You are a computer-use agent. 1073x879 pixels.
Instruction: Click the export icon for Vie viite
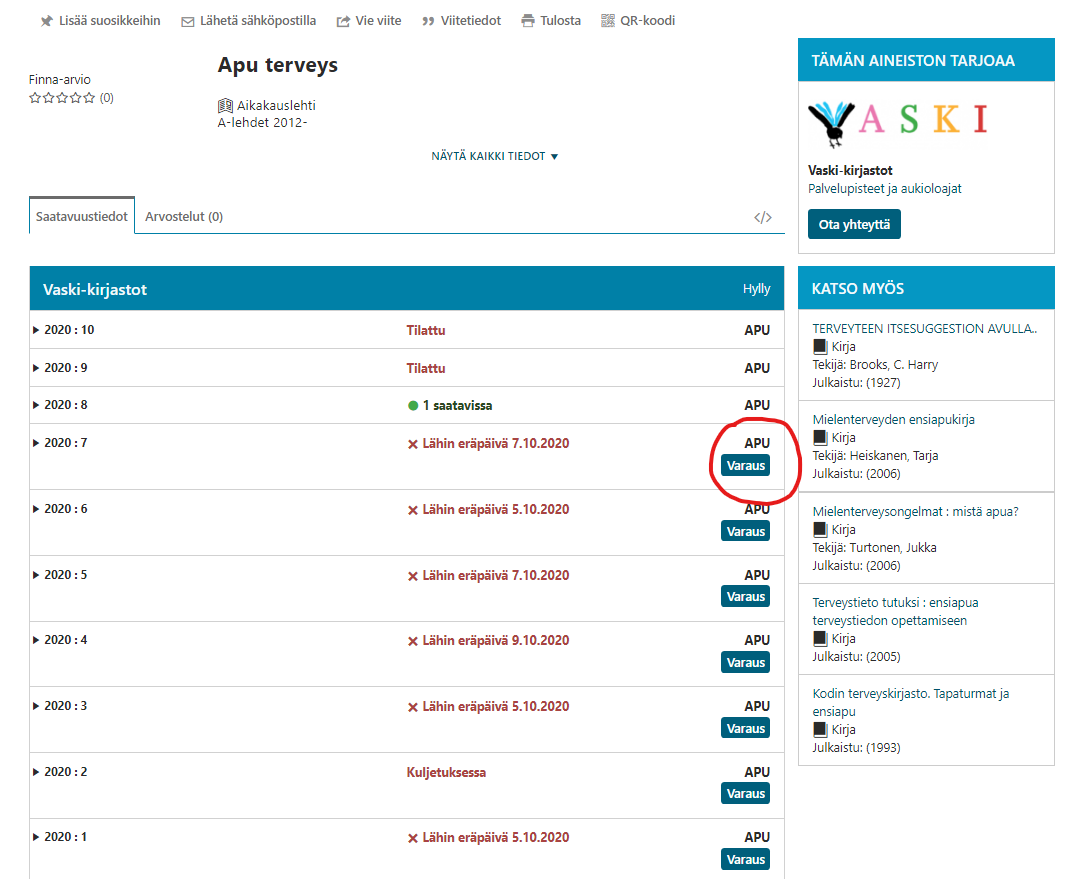(x=343, y=21)
